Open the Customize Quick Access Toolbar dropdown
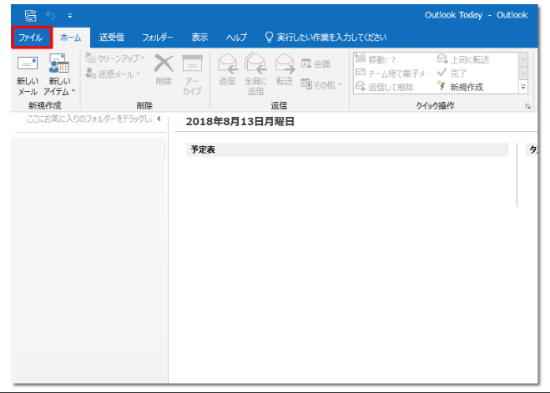The width and height of the screenshot is (550, 393). coord(70,15)
